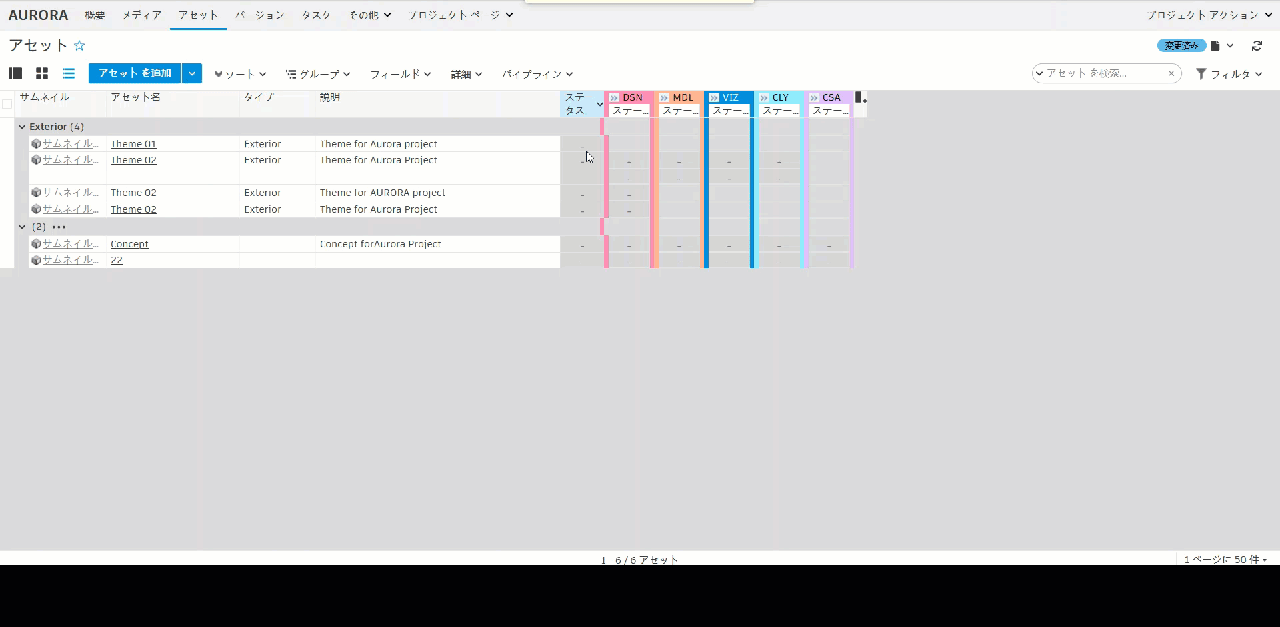
Task: Add this Assets page to favorites with the star
Action: 80,46
